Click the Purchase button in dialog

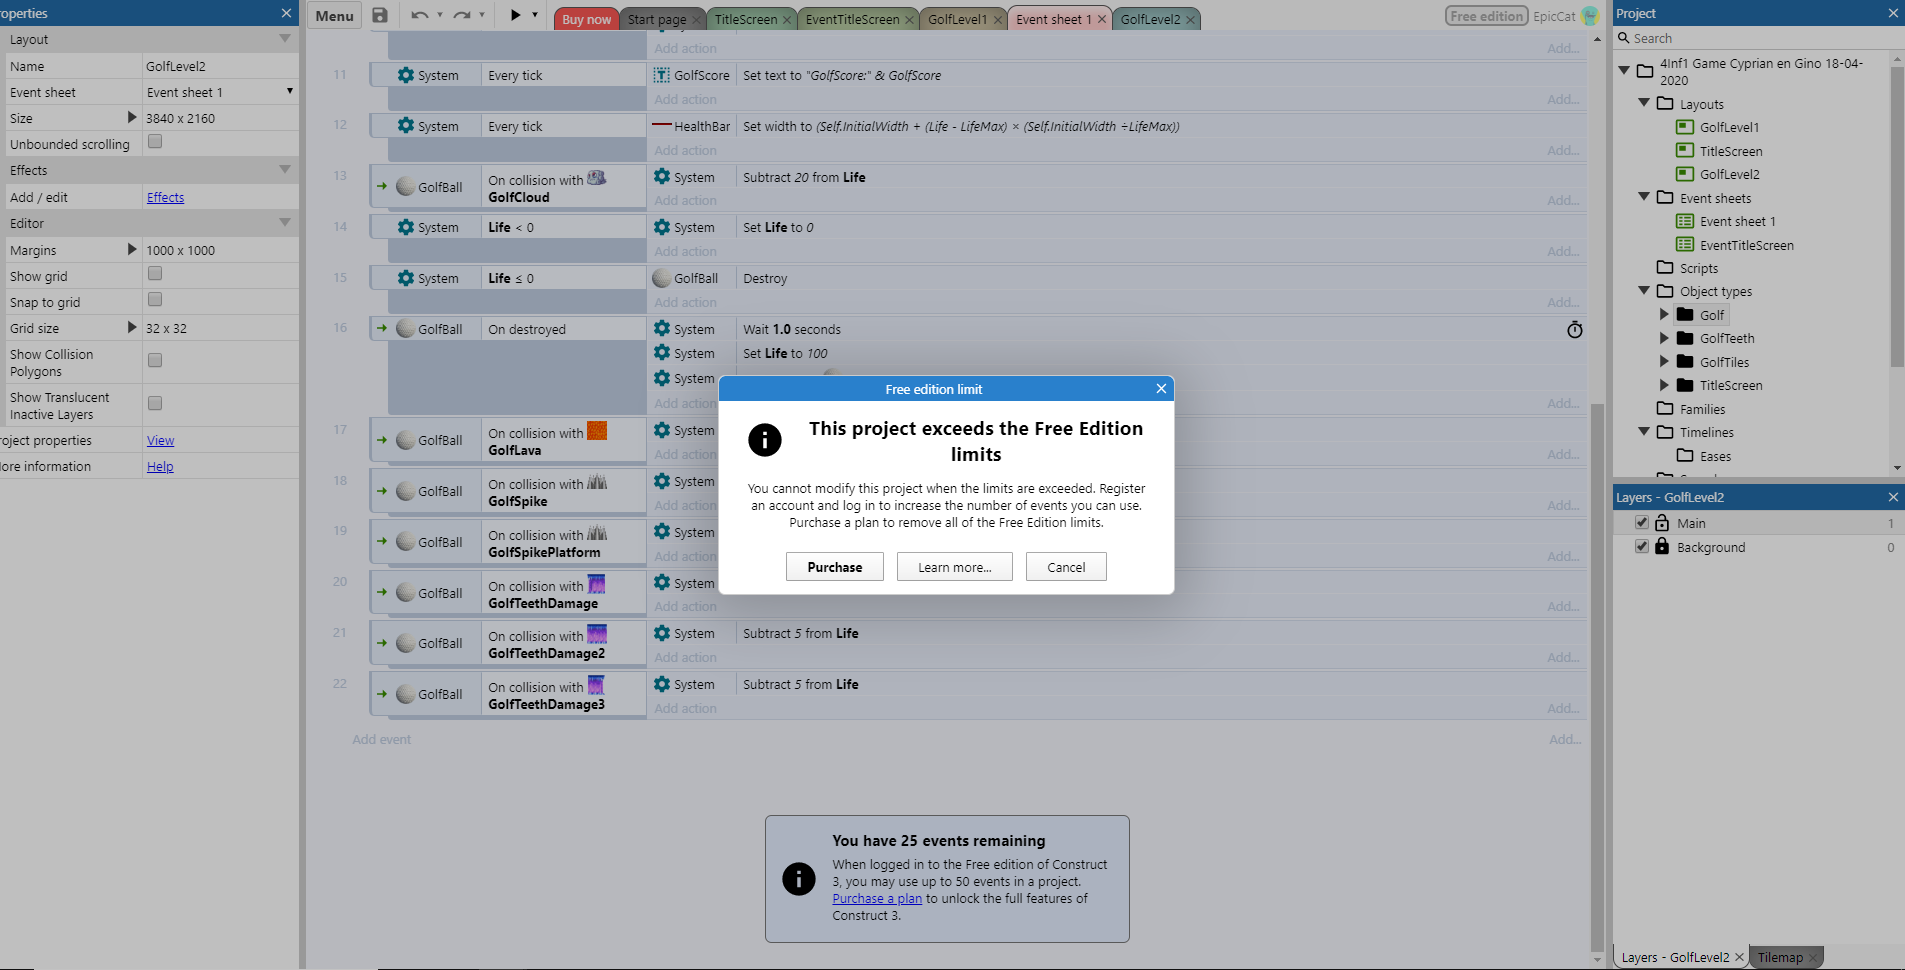[x=834, y=567]
